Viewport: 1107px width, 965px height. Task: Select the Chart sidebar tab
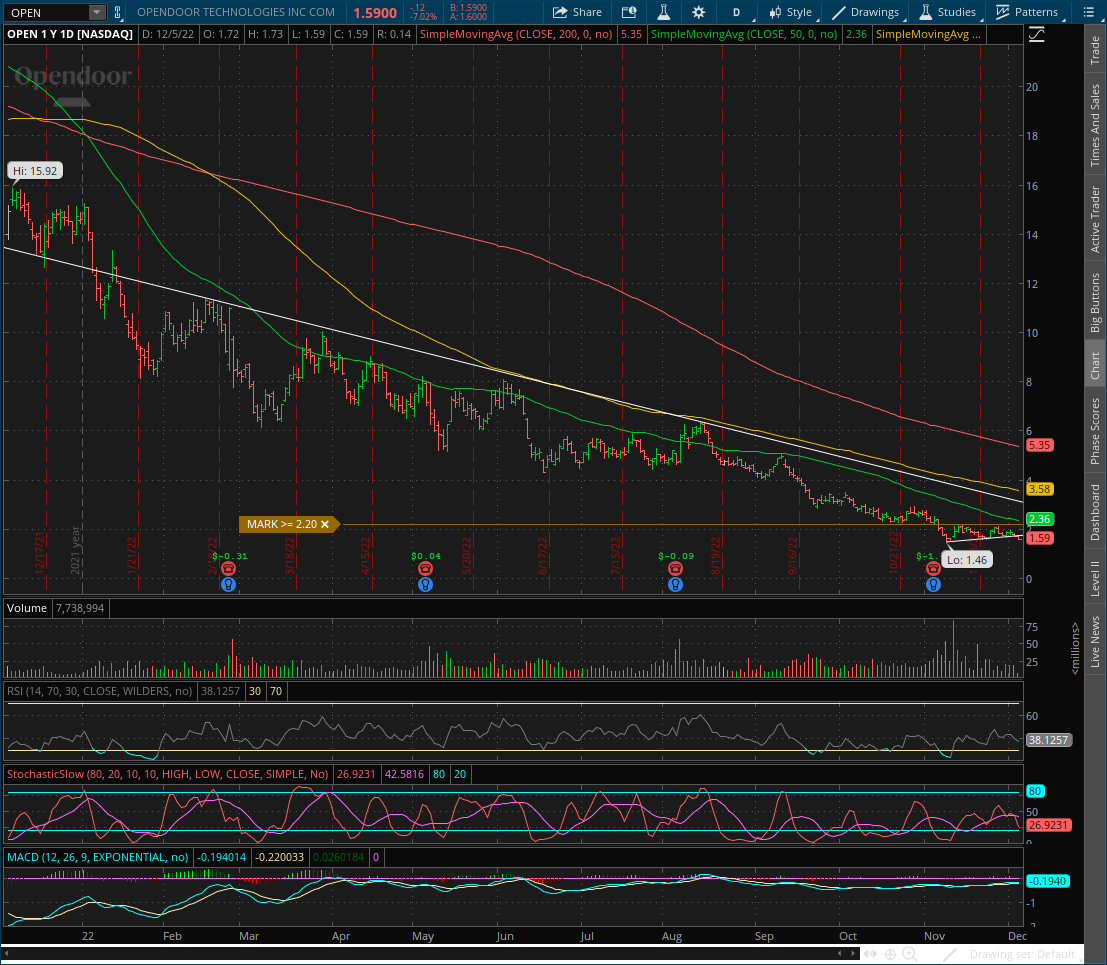pyautogui.click(x=1095, y=366)
